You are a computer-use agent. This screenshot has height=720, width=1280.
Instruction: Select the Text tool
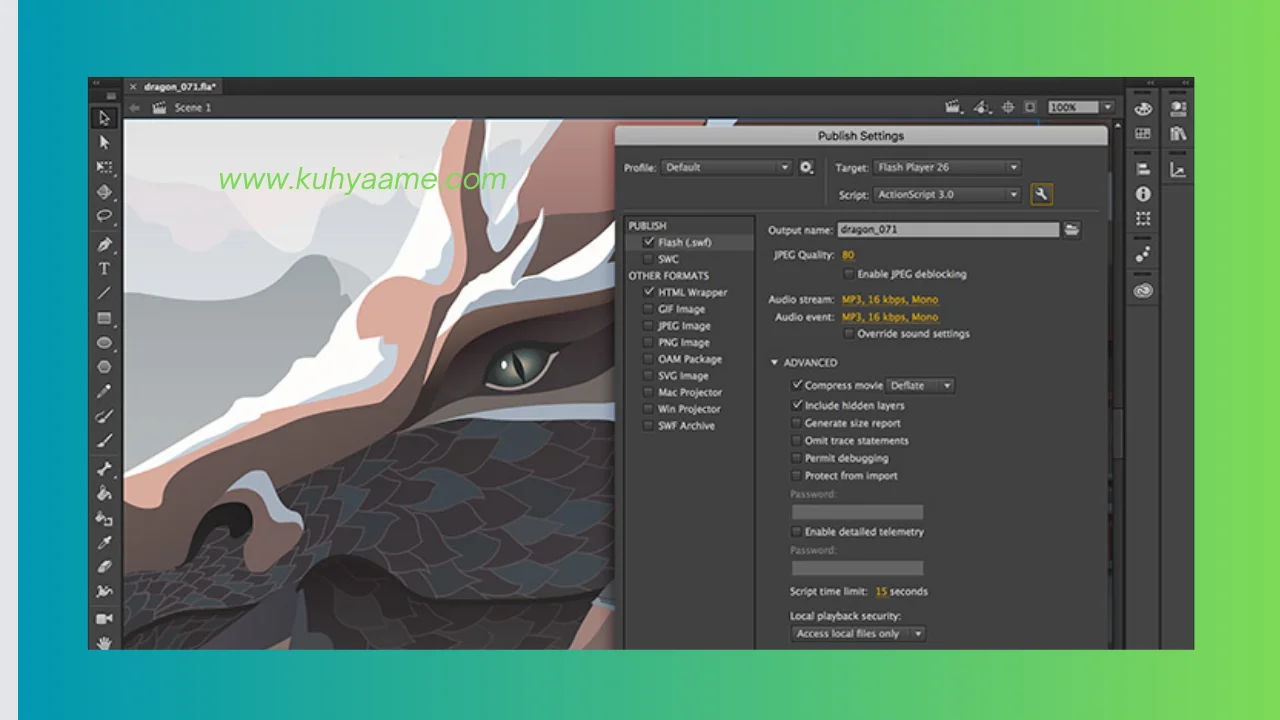(x=104, y=269)
